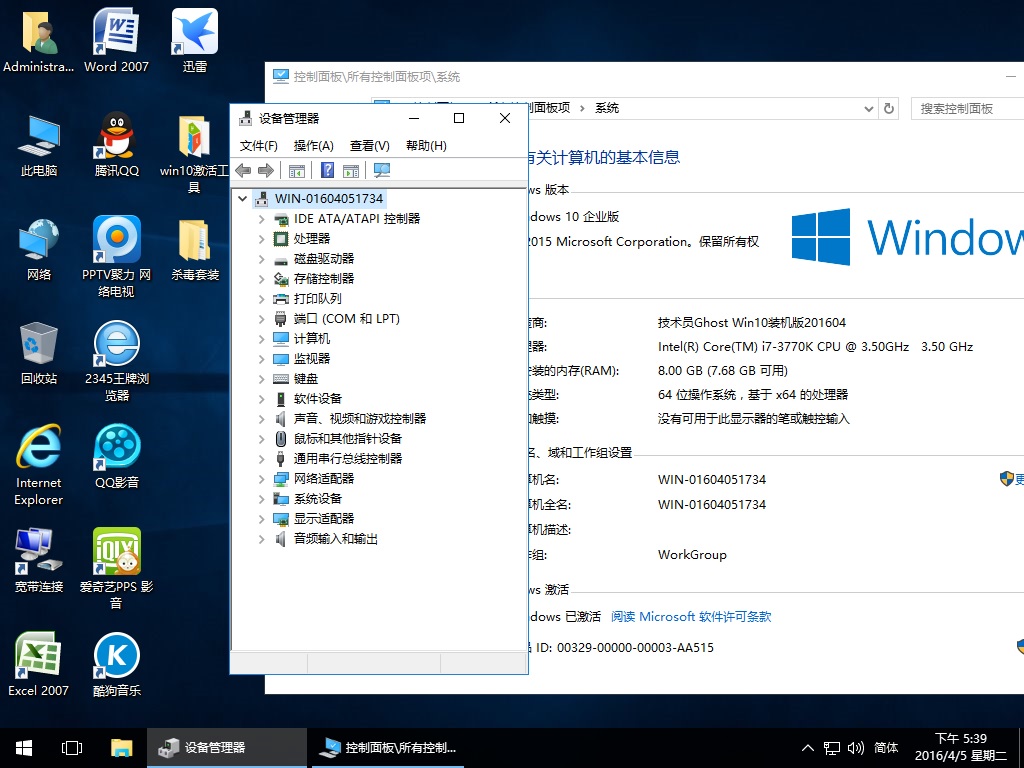Click 系统 in the Control Panel breadcrumb
Image resolution: width=1024 pixels, height=768 pixels.
pyautogui.click(x=607, y=108)
